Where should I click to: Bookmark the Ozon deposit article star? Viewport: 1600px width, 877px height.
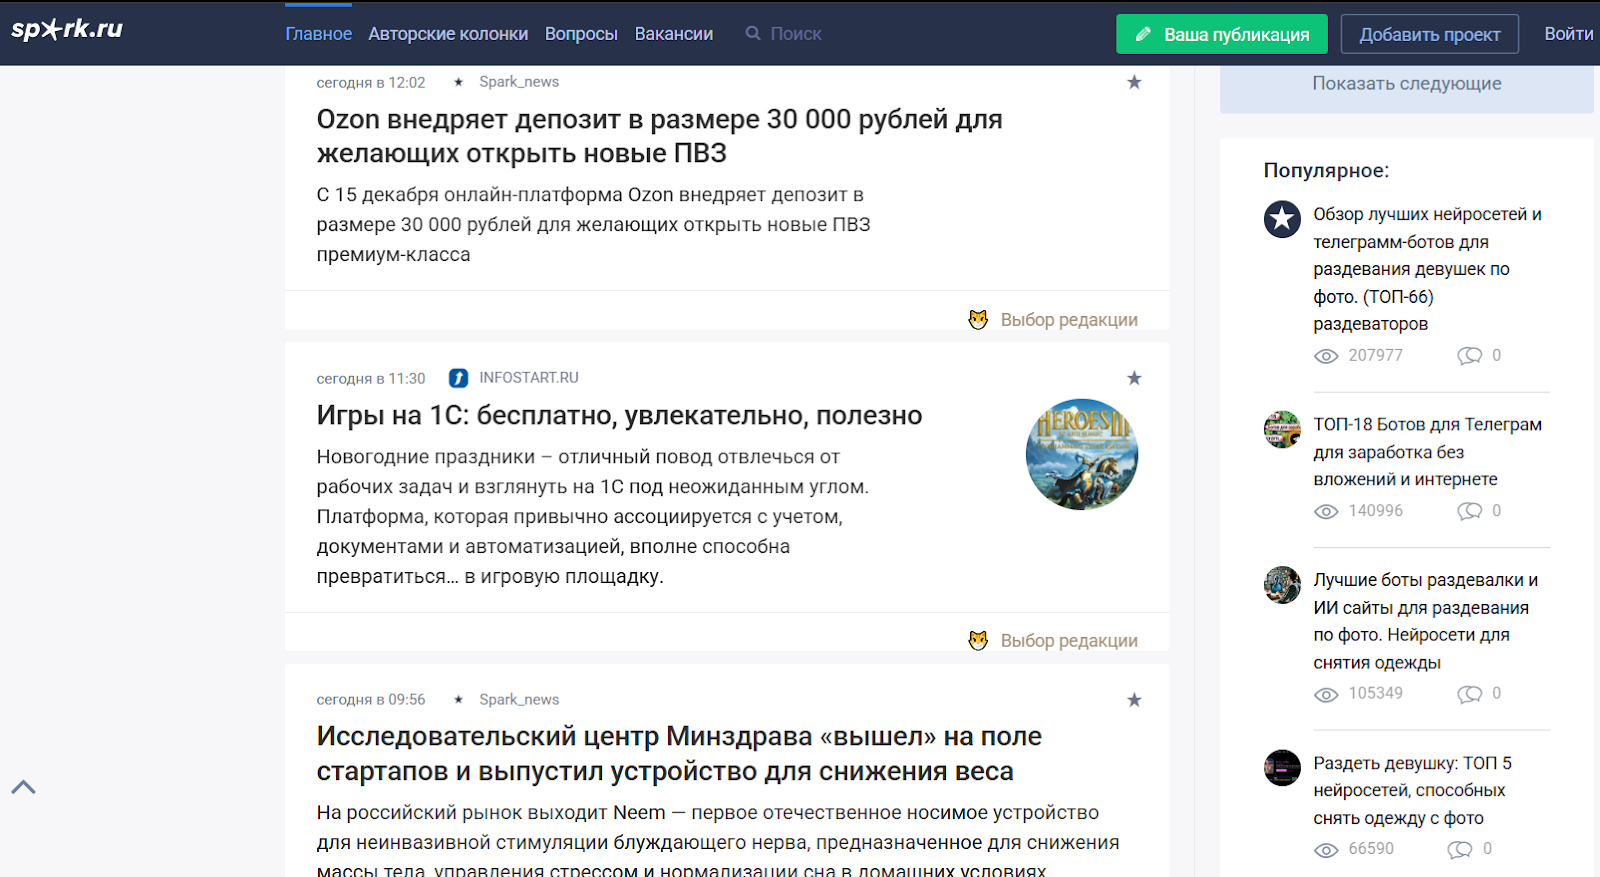(1134, 82)
